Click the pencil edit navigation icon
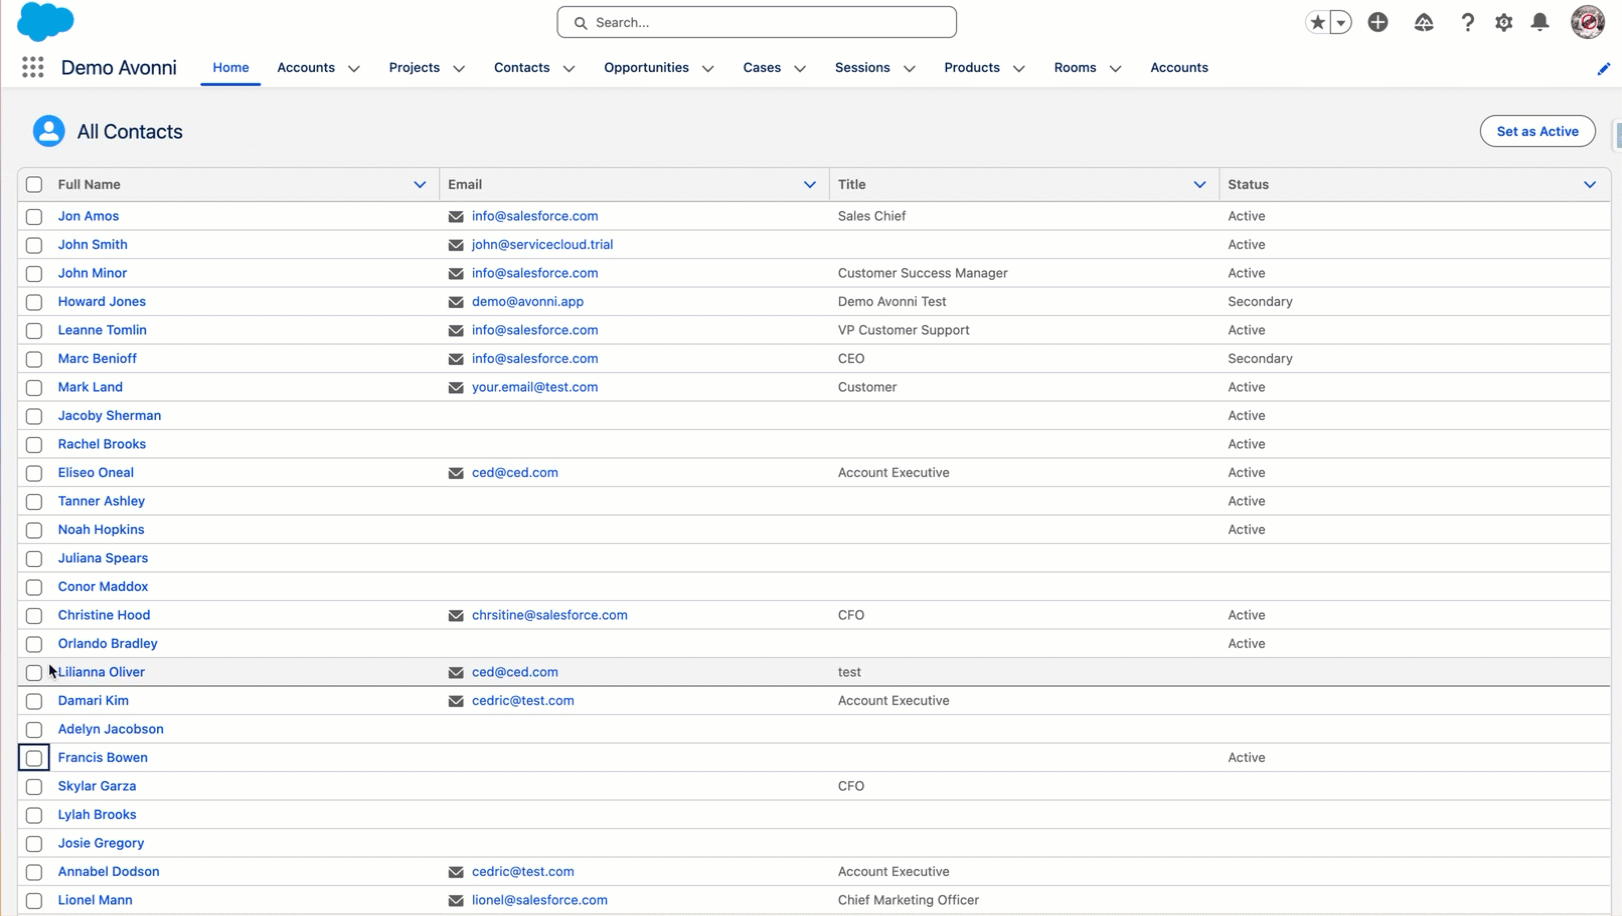This screenshot has height=916, width=1622. pos(1603,68)
